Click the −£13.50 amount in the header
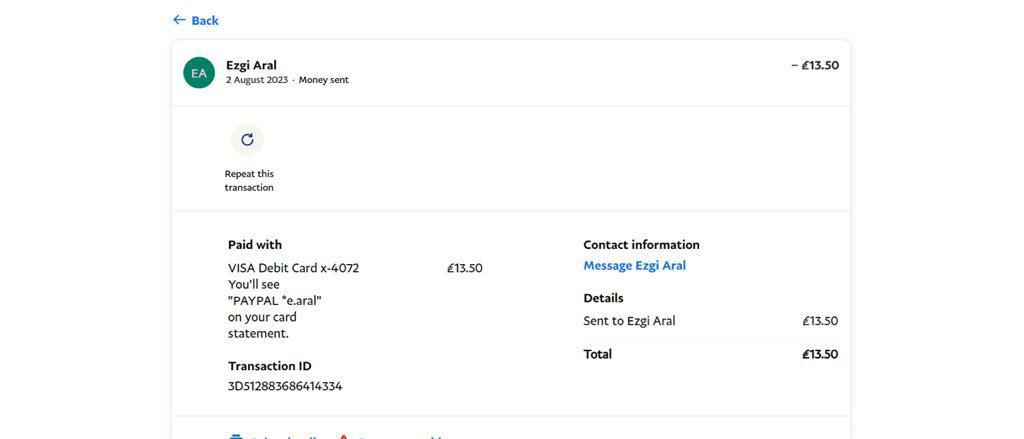This screenshot has width=1024, height=439. (x=815, y=66)
